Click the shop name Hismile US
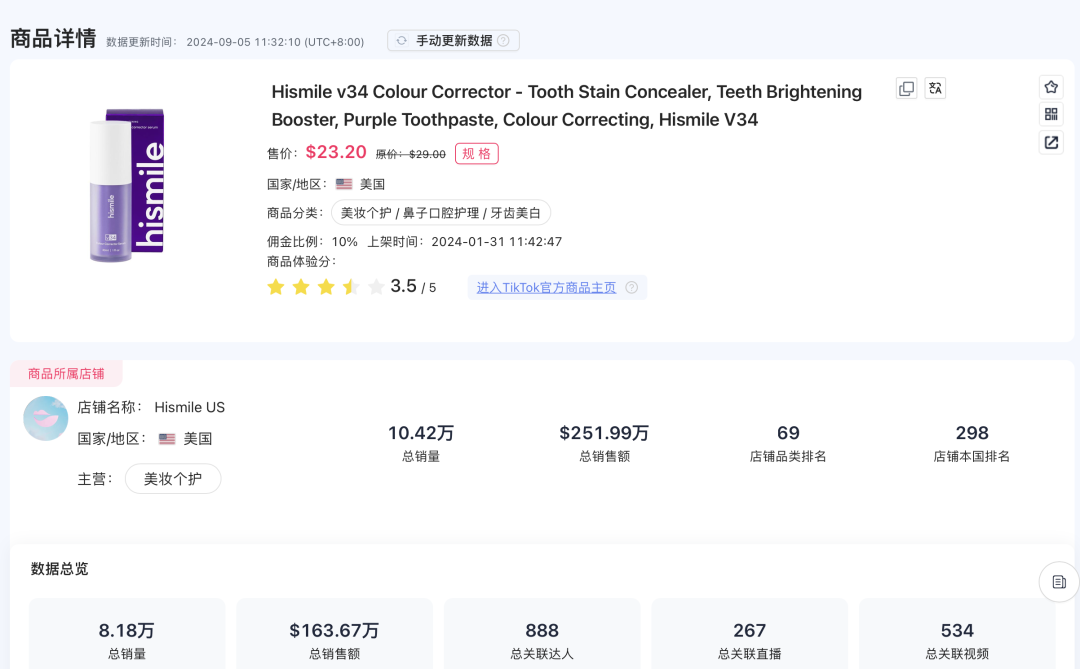The image size is (1080, 669). 189,407
